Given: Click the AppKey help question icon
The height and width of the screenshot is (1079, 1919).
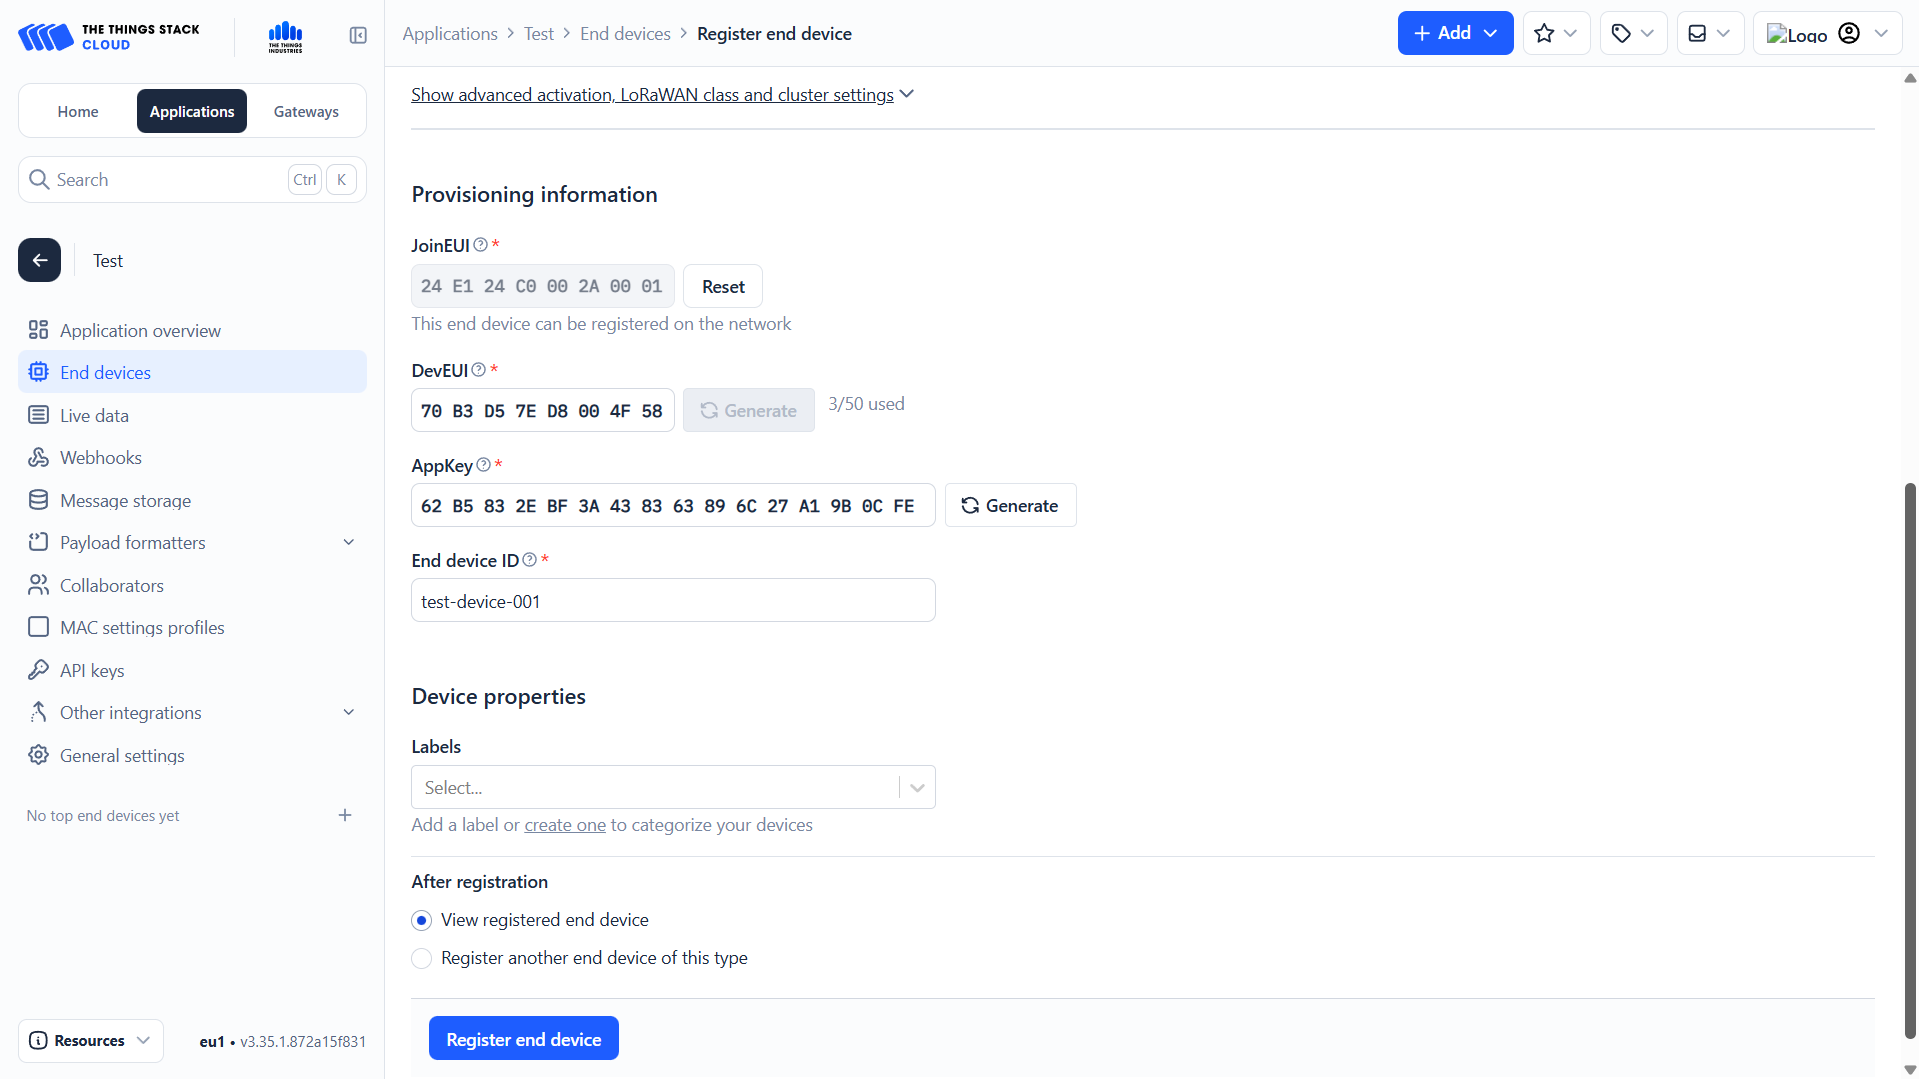Looking at the screenshot, I should [484, 465].
